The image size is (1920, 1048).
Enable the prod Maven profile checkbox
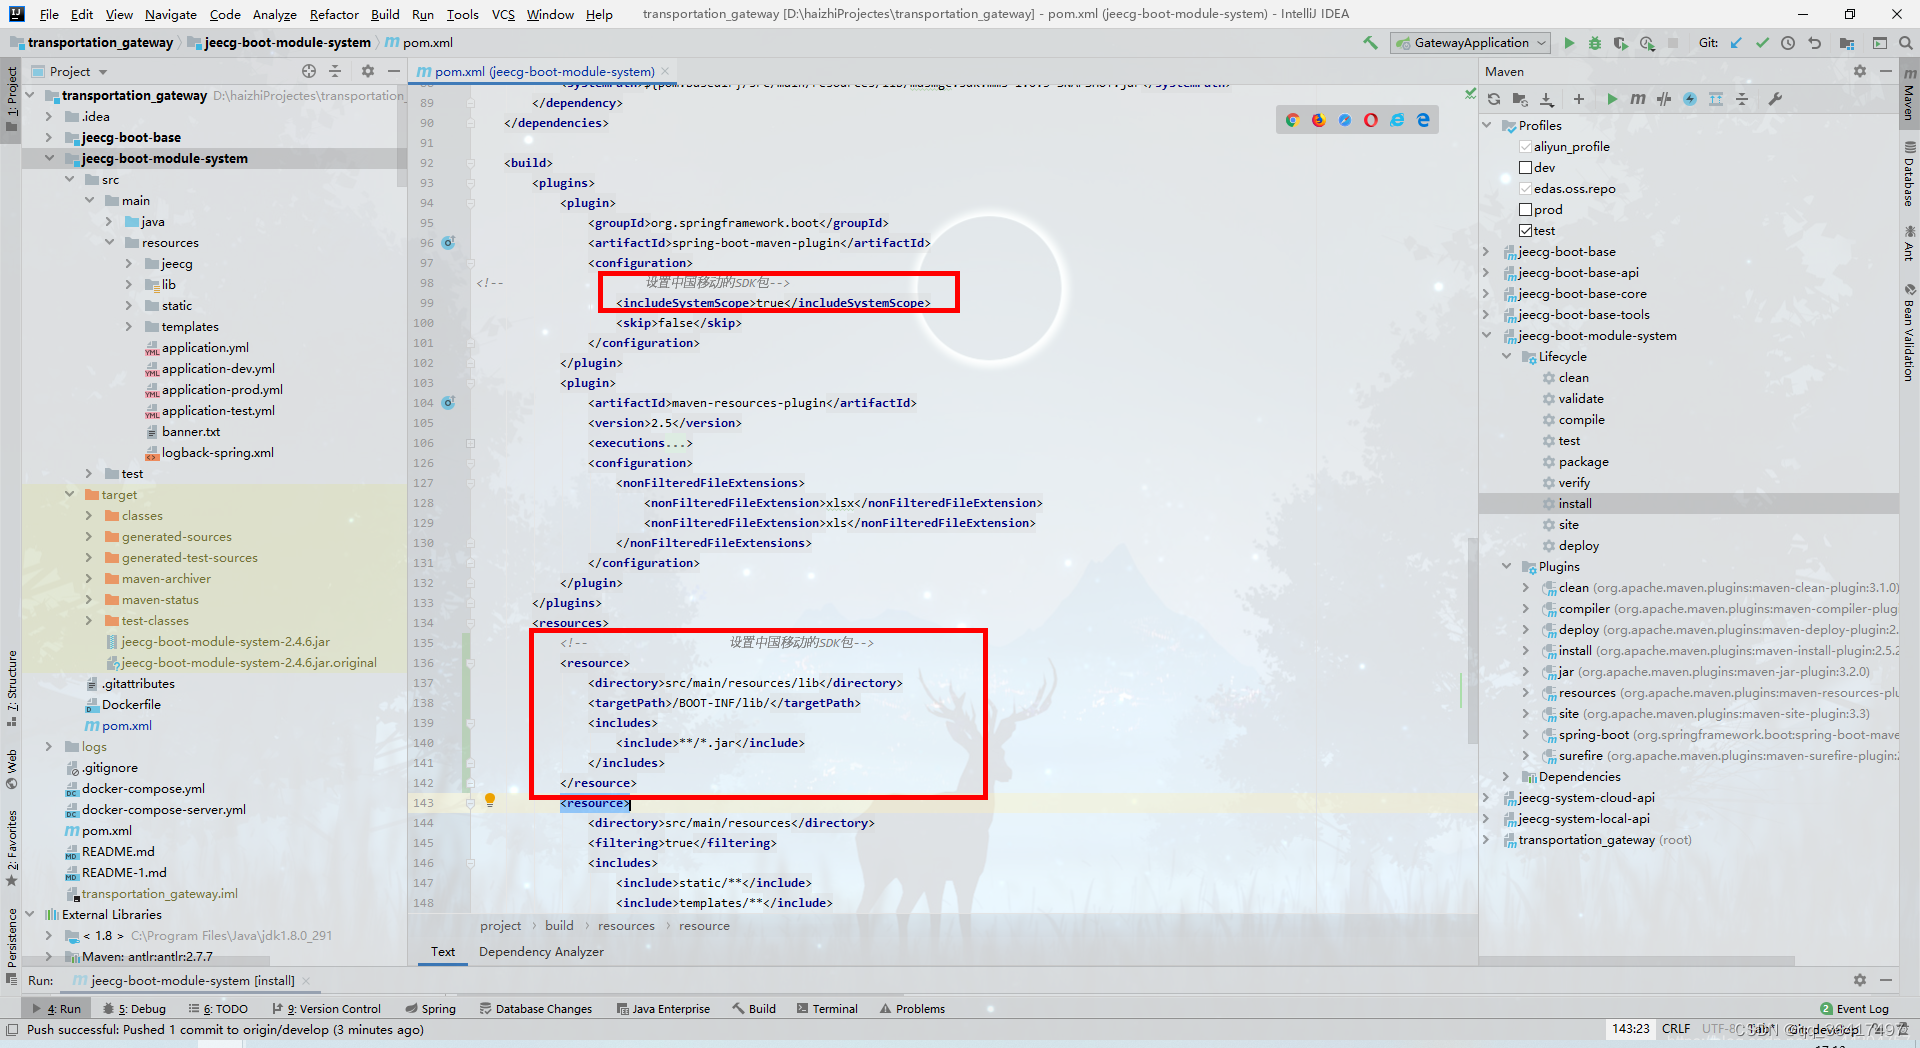(1526, 209)
